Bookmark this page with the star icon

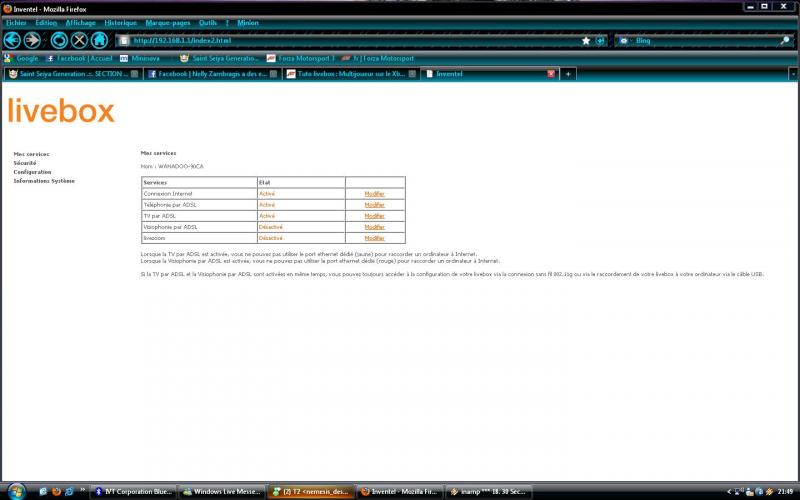[586, 41]
